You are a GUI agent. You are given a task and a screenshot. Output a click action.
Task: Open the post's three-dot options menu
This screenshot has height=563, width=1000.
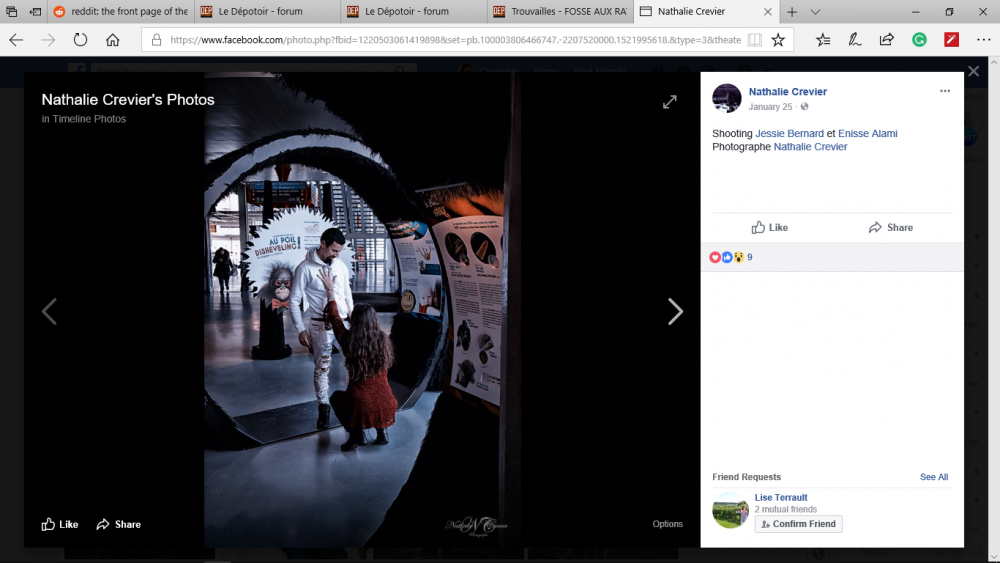(x=944, y=92)
